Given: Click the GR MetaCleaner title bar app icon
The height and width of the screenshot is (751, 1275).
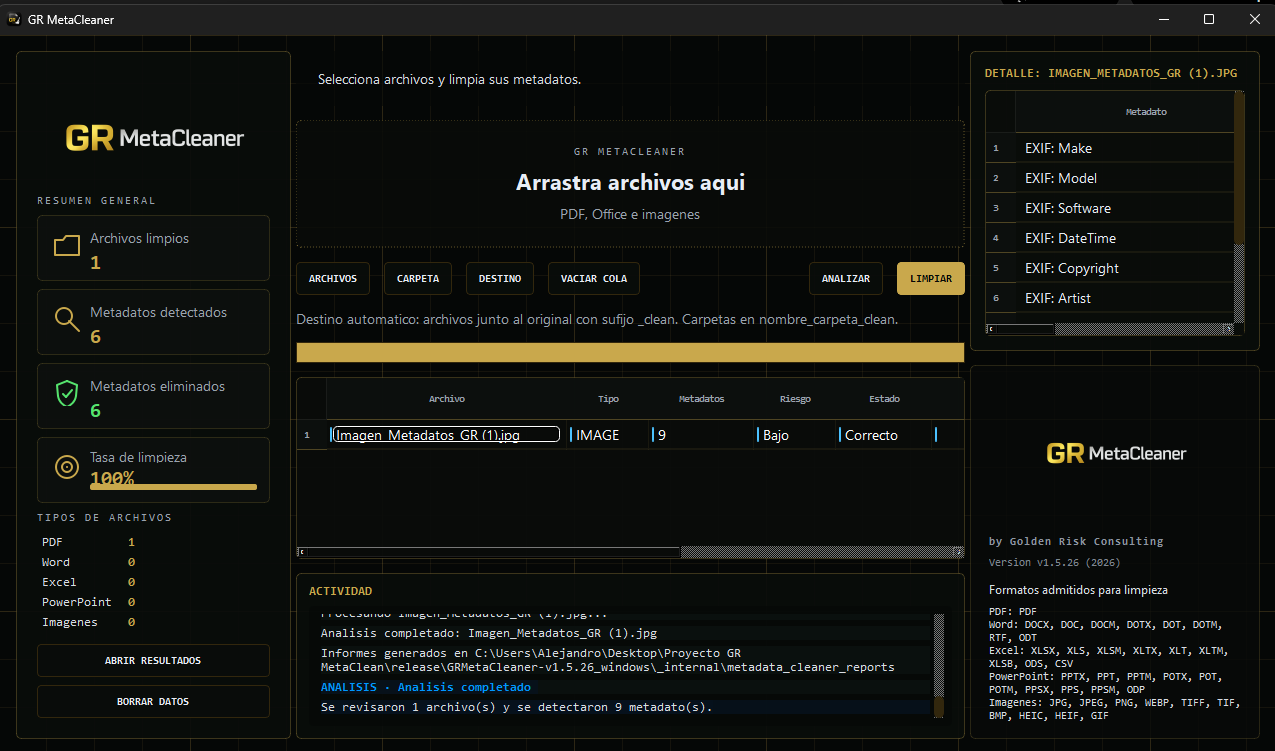Looking at the screenshot, I should [14, 19].
